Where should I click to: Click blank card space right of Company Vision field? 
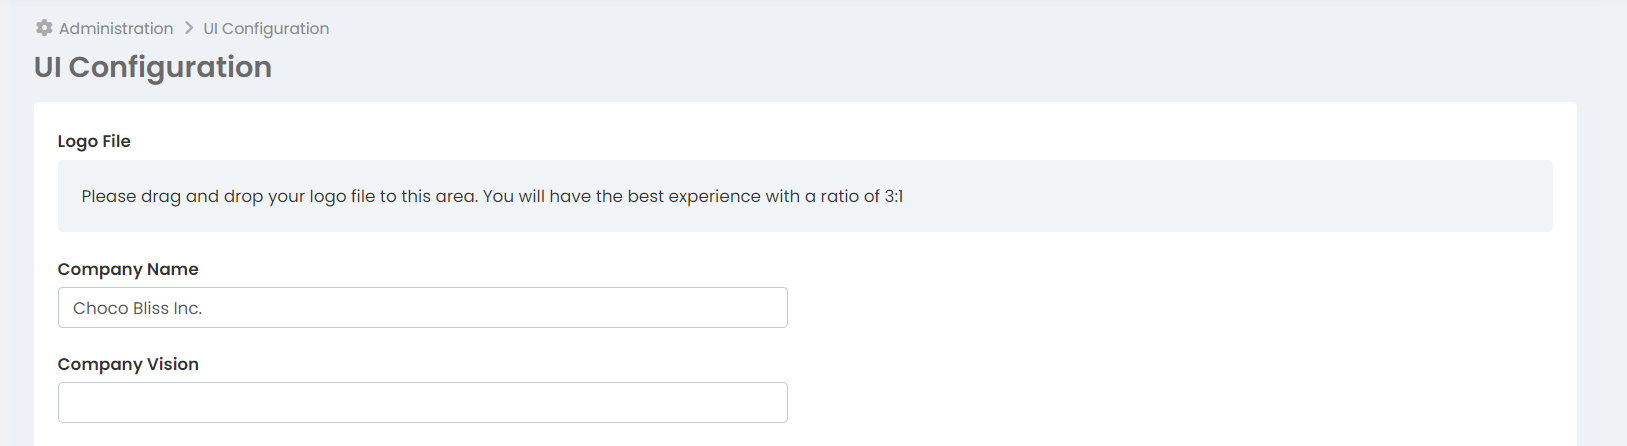(x=1150, y=402)
